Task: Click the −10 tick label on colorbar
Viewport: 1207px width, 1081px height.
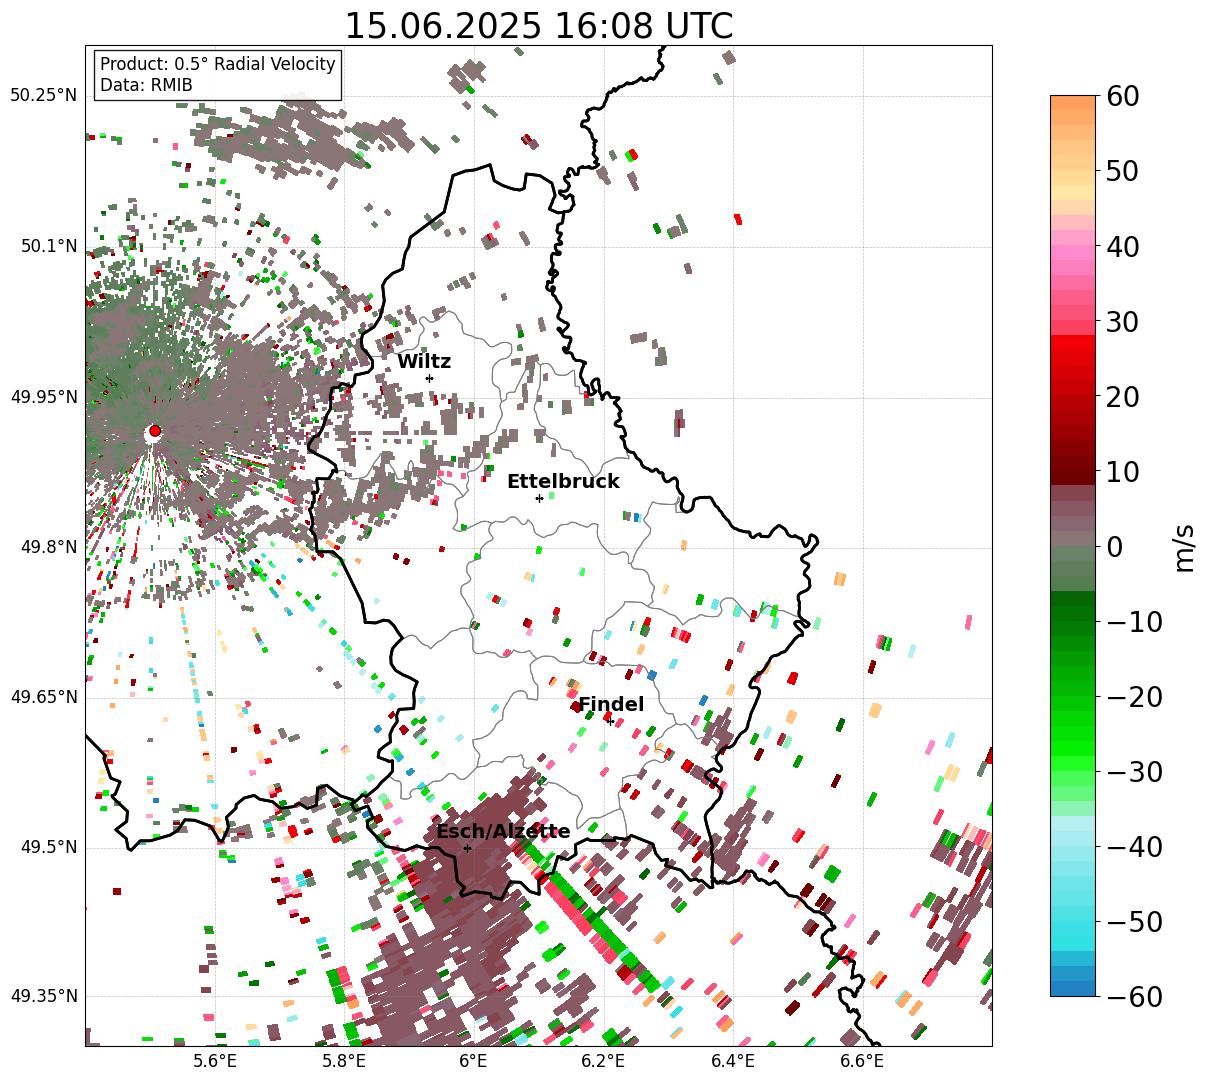Action: click(1134, 621)
